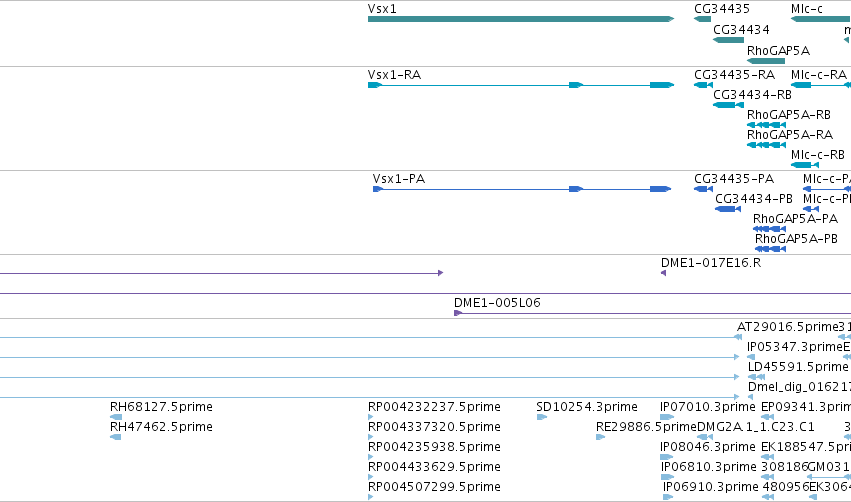Click the DME1-005L06 BAC label
851x502 pixels.
pos(497,303)
